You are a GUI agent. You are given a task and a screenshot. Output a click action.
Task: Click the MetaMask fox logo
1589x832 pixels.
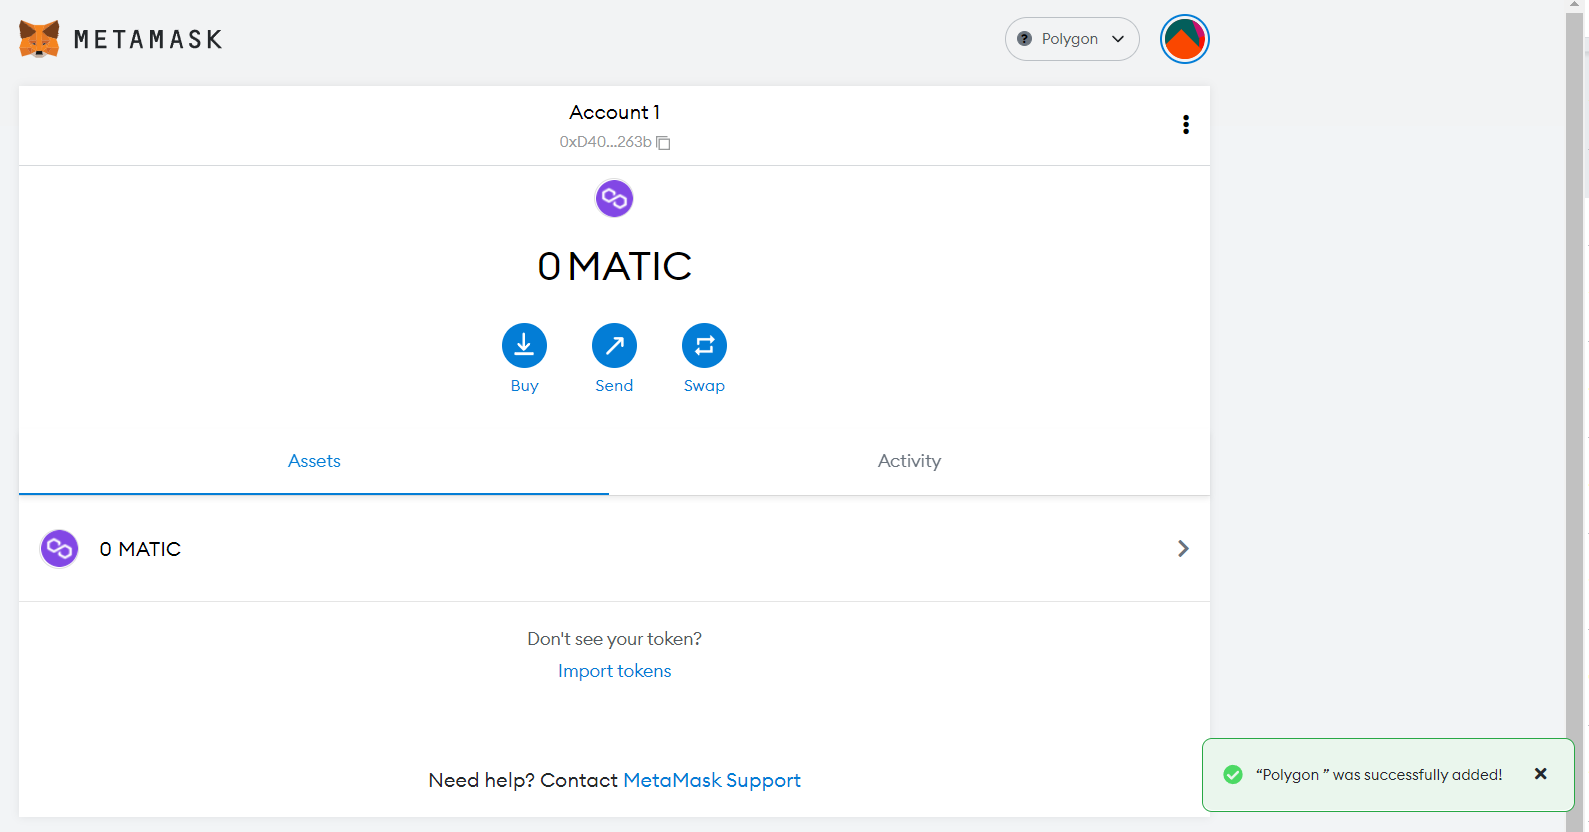pyautogui.click(x=39, y=39)
